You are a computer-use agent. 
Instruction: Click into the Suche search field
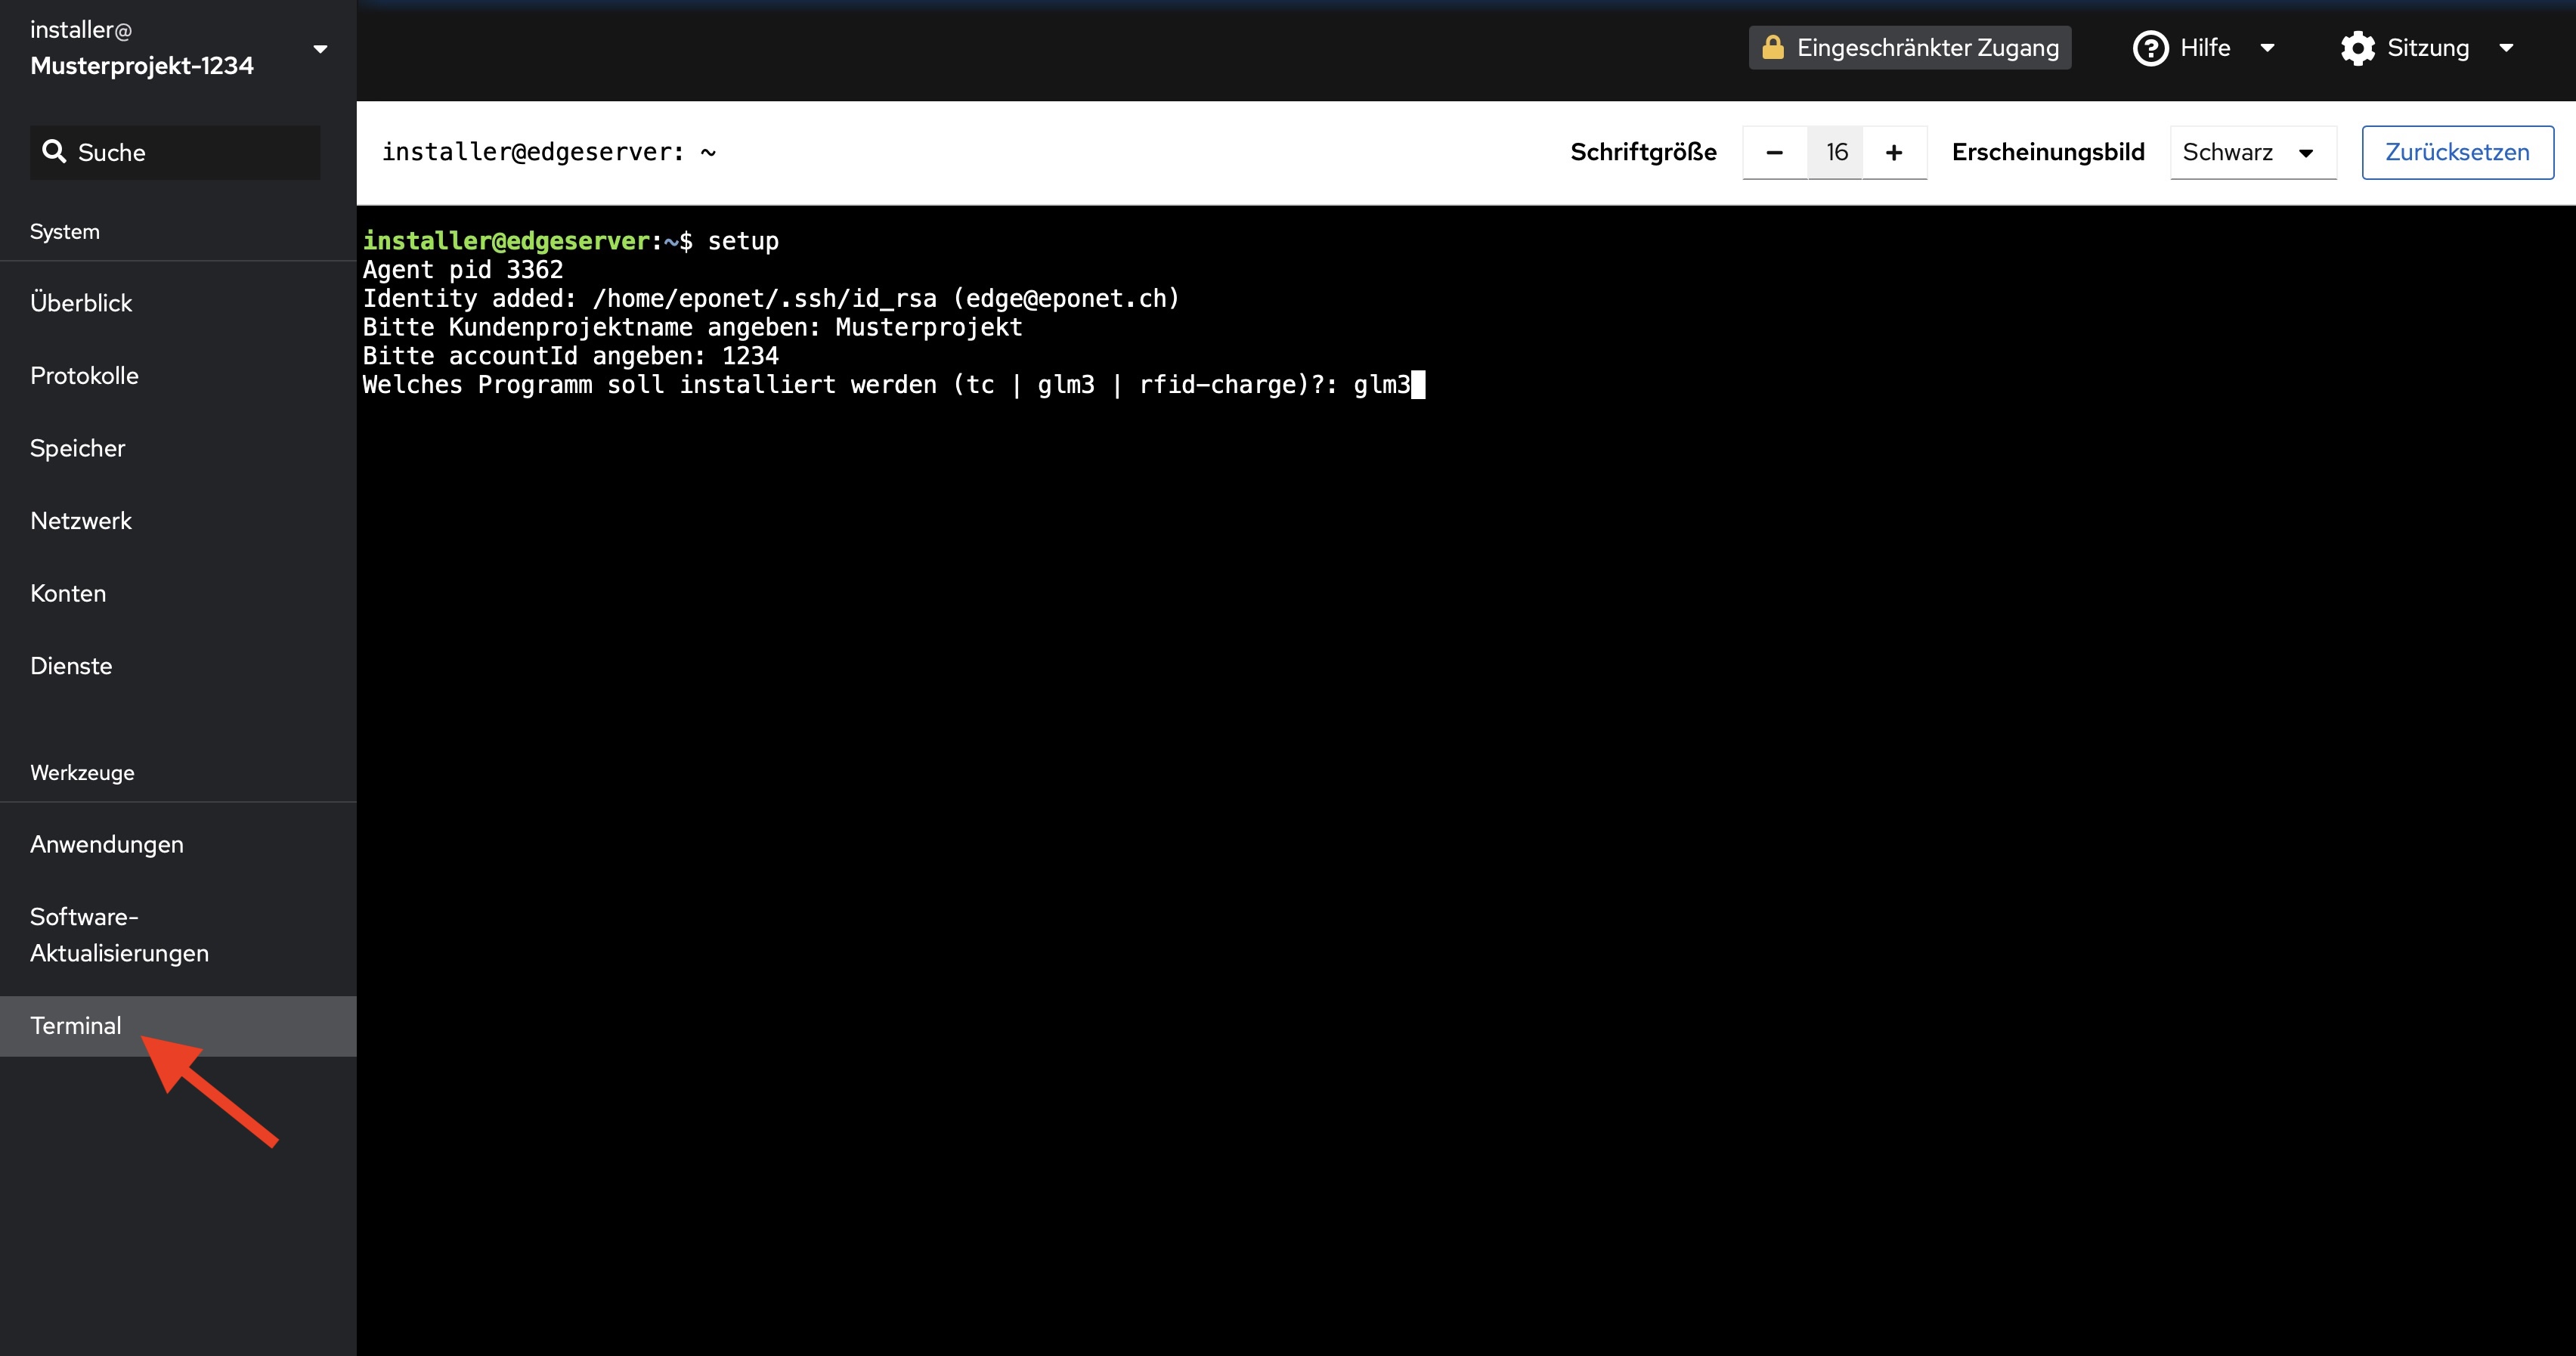click(x=175, y=152)
